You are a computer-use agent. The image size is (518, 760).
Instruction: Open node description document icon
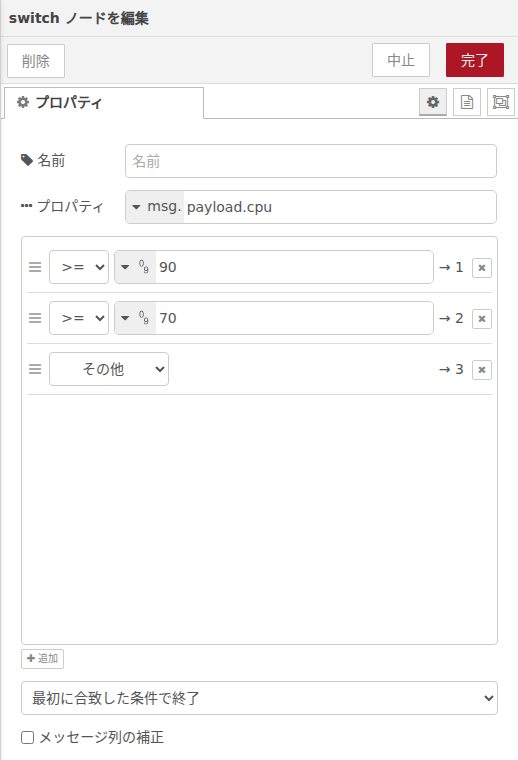[x=467, y=102]
